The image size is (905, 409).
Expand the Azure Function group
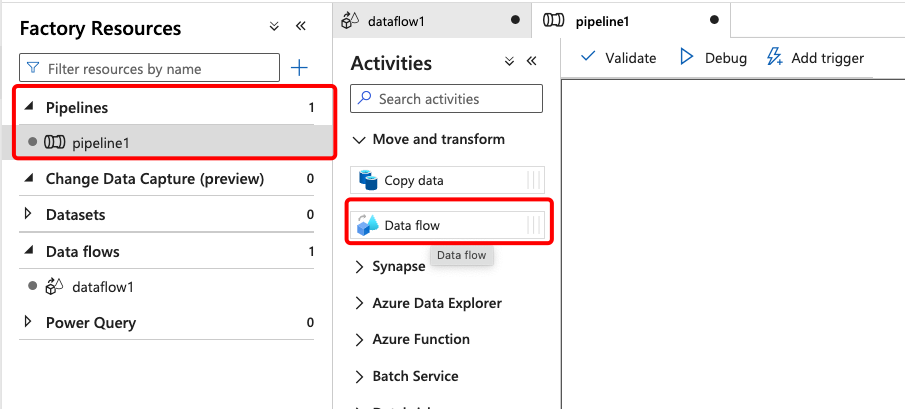360,340
